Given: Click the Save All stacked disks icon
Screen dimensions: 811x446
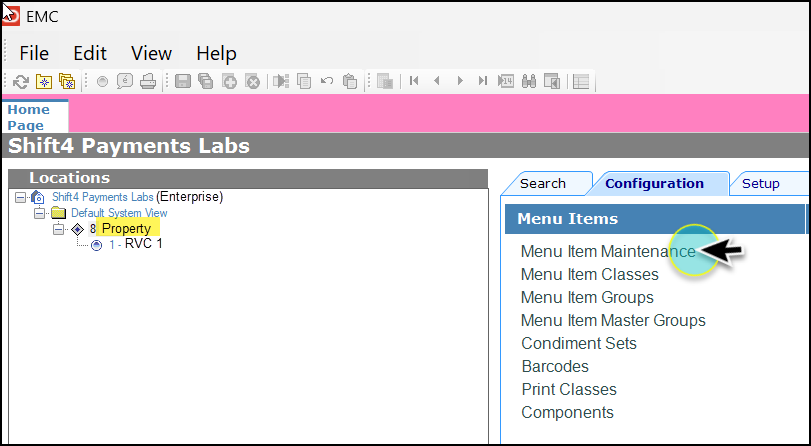Looking at the screenshot, I should click(206, 81).
